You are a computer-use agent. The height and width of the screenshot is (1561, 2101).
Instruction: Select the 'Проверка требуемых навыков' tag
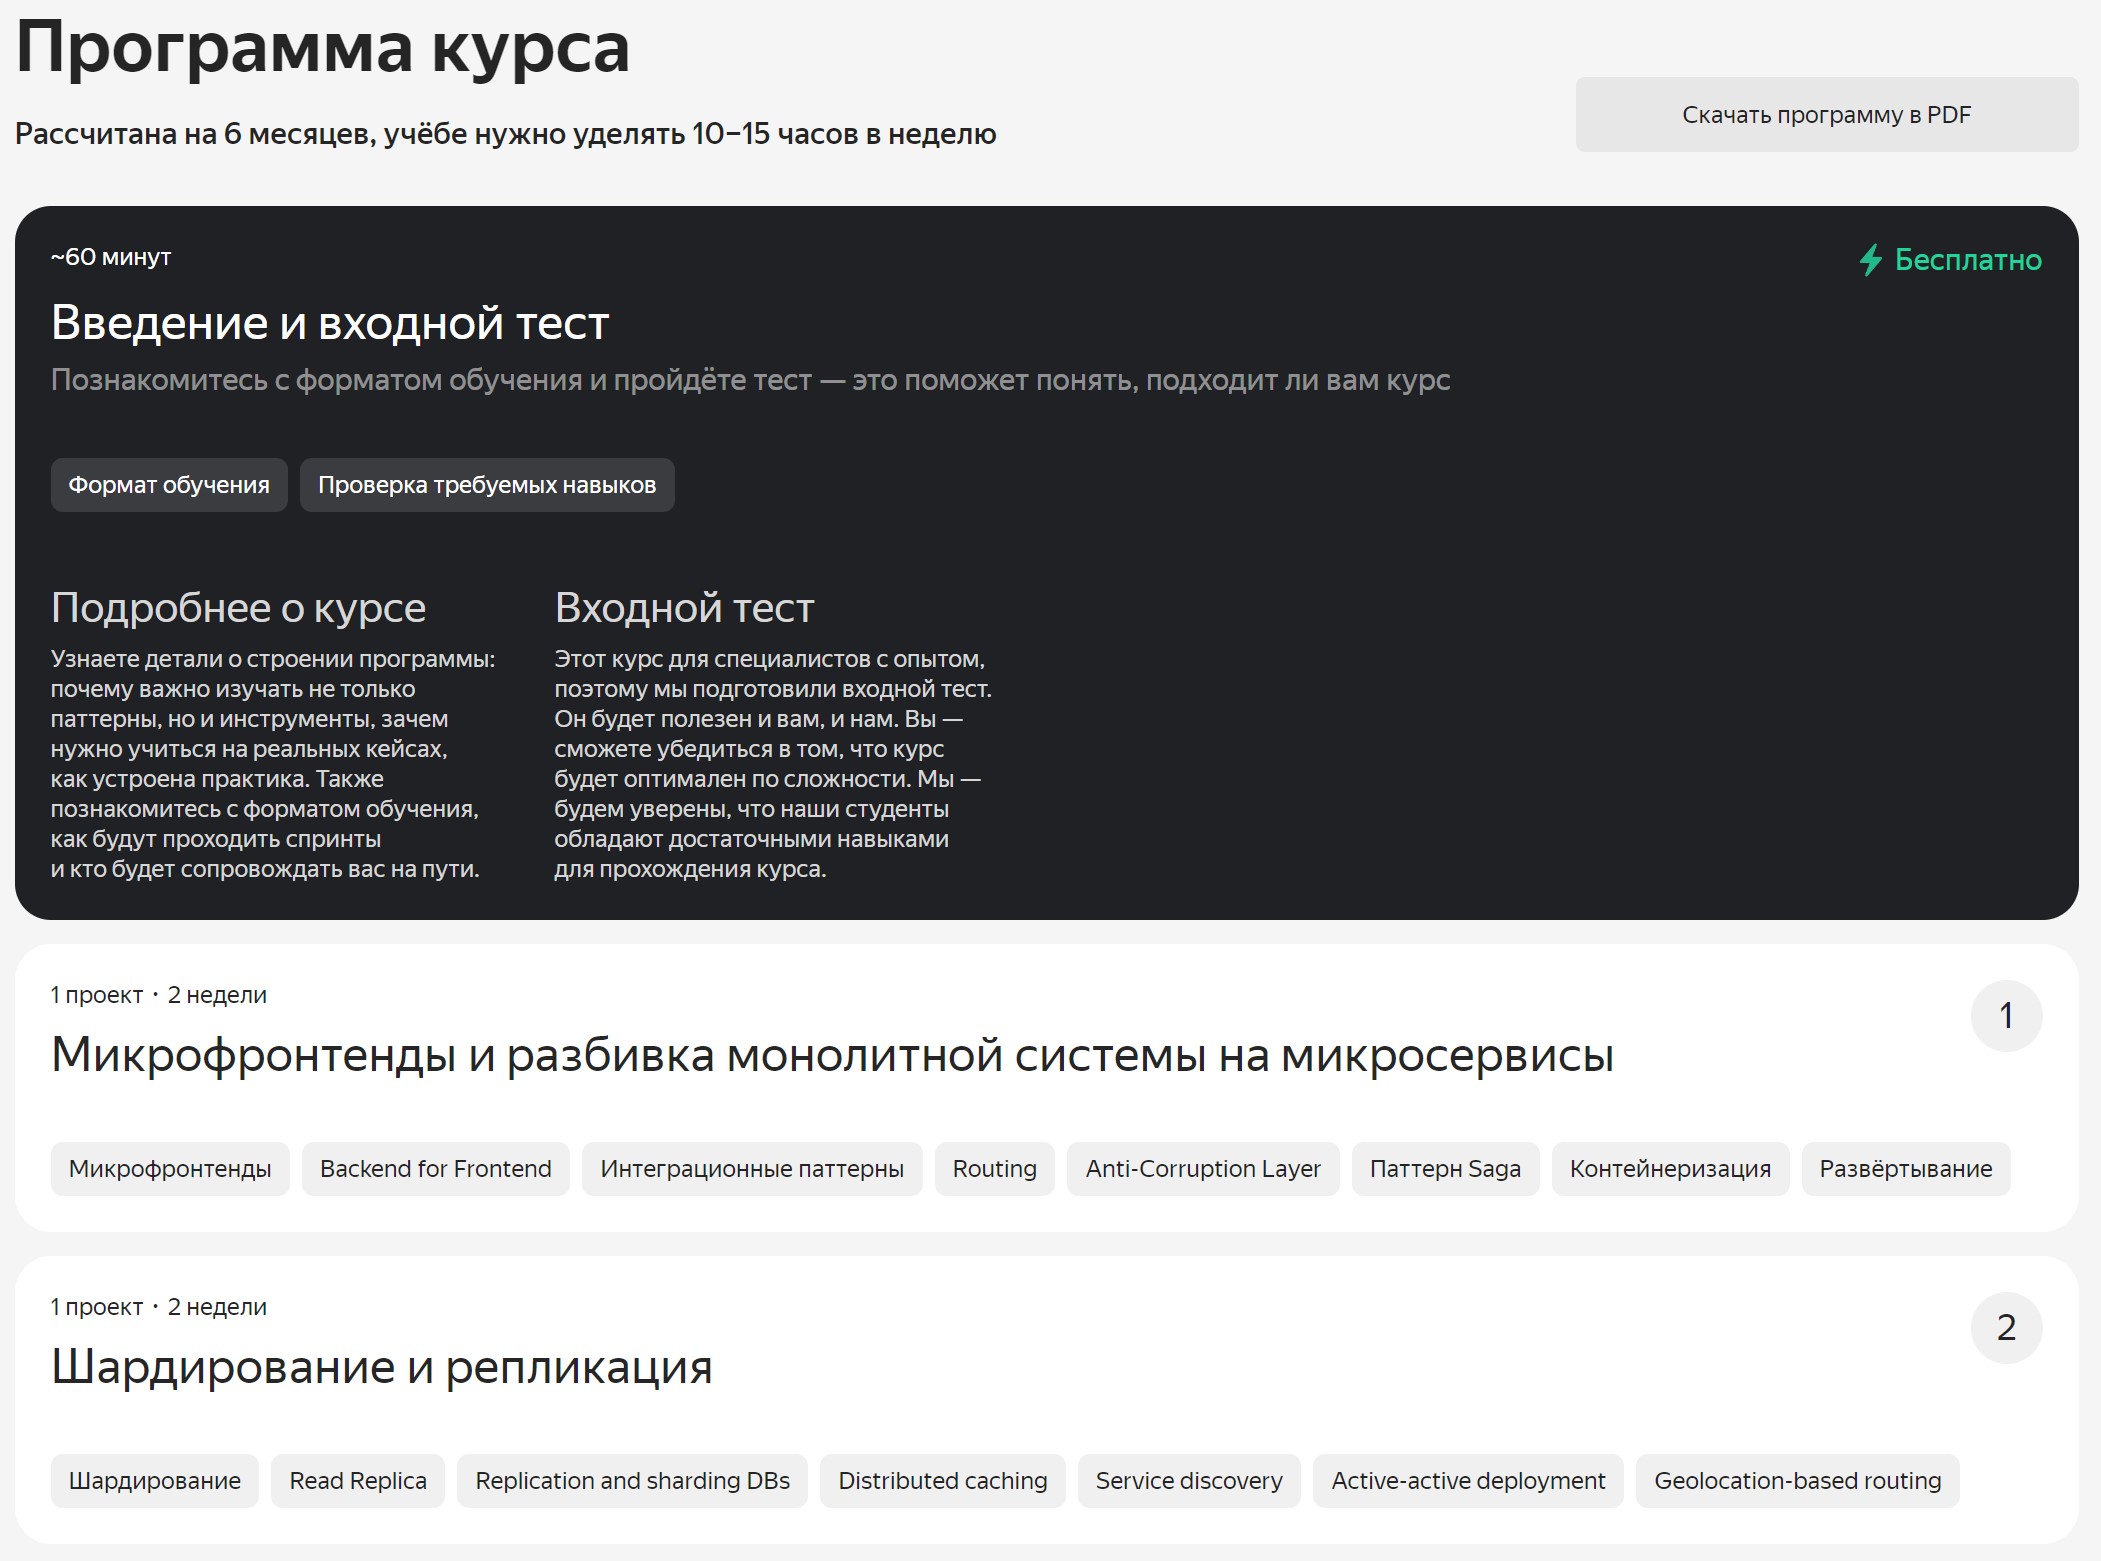(486, 484)
